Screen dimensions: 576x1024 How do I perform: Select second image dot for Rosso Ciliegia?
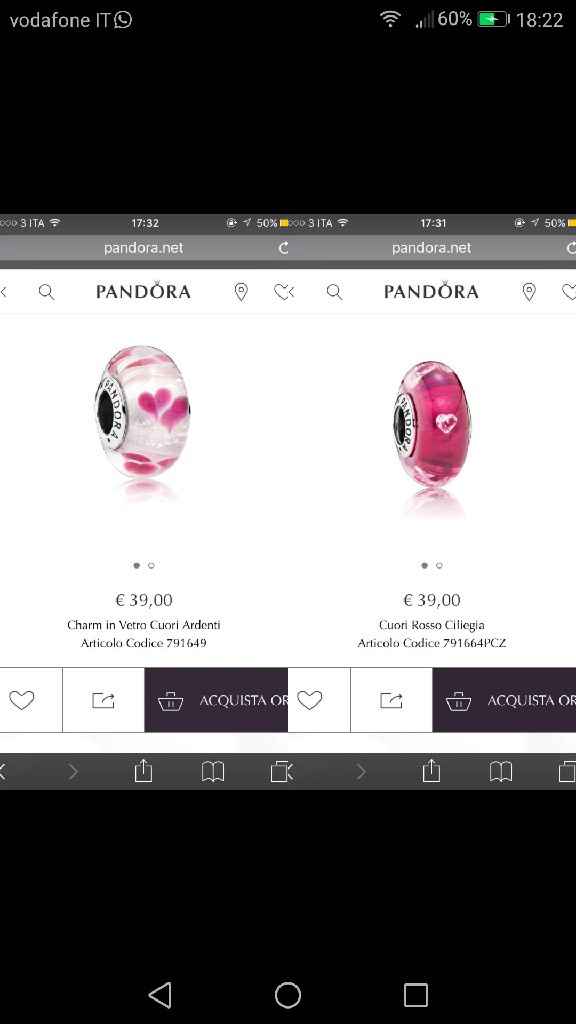pos(440,566)
